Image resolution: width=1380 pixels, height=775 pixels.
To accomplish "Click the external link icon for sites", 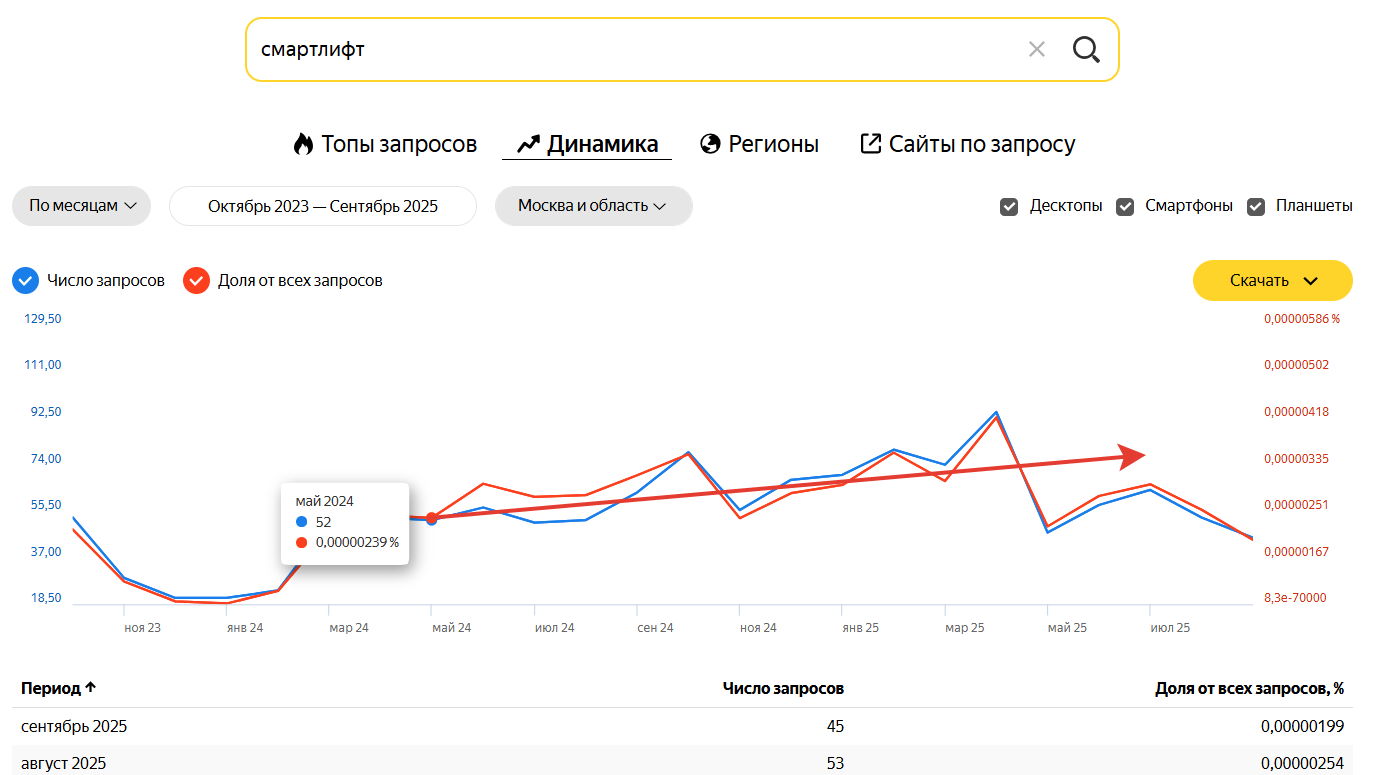I will (871, 144).
